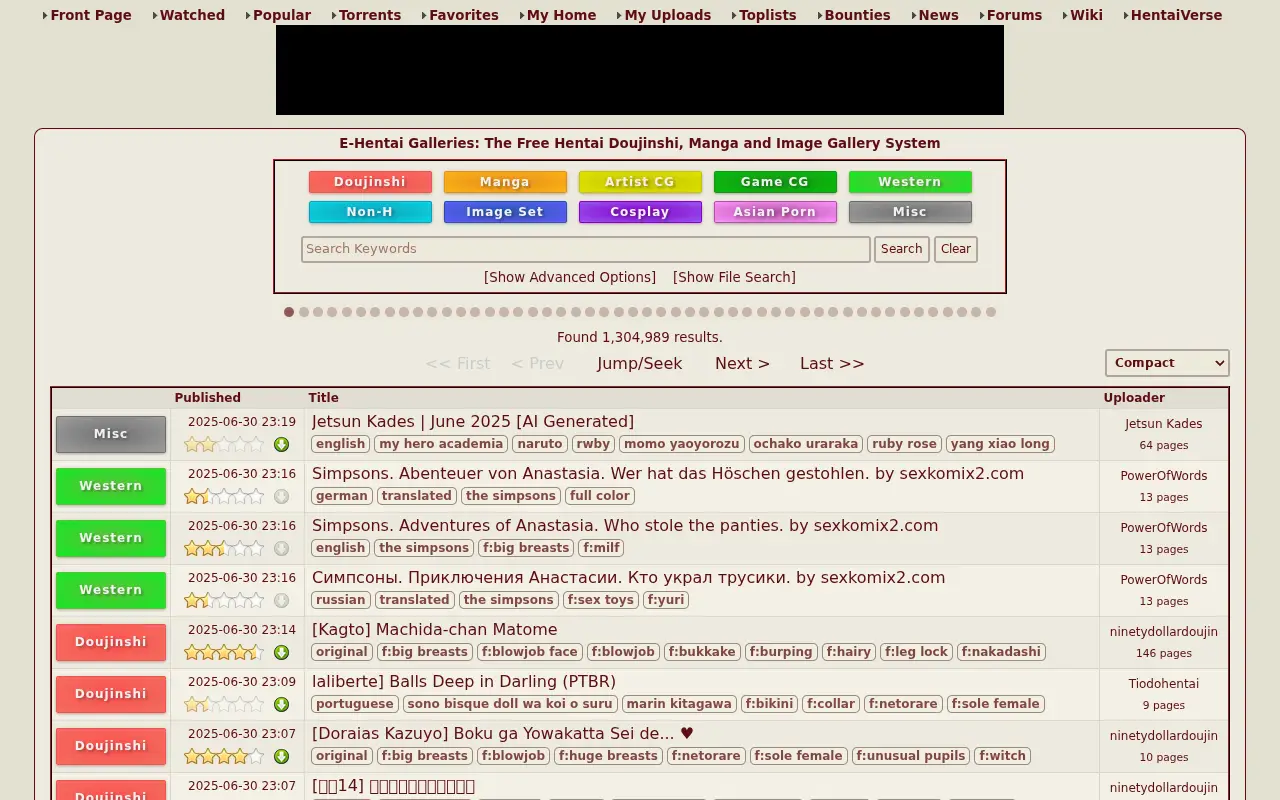Click Misc category badge on Jetsun Kades row
The height and width of the screenshot is (800, 1280).
[111, 434]
